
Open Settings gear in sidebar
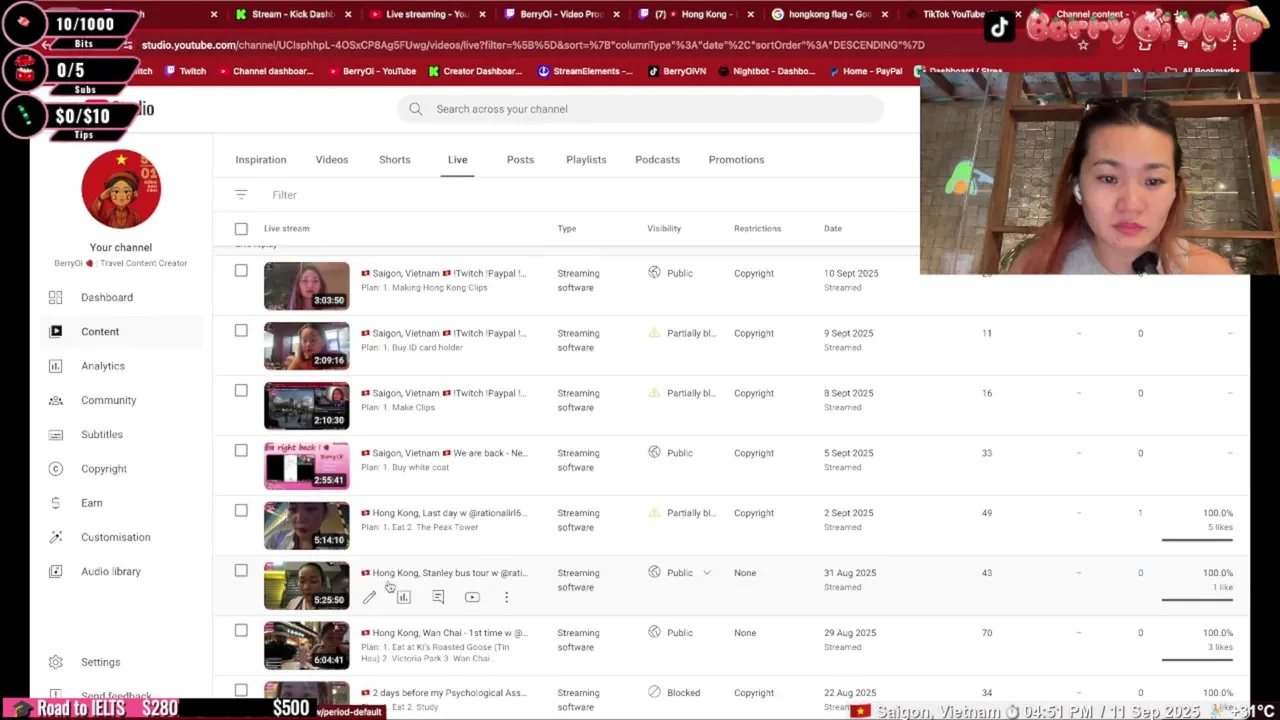pos(56,662)
